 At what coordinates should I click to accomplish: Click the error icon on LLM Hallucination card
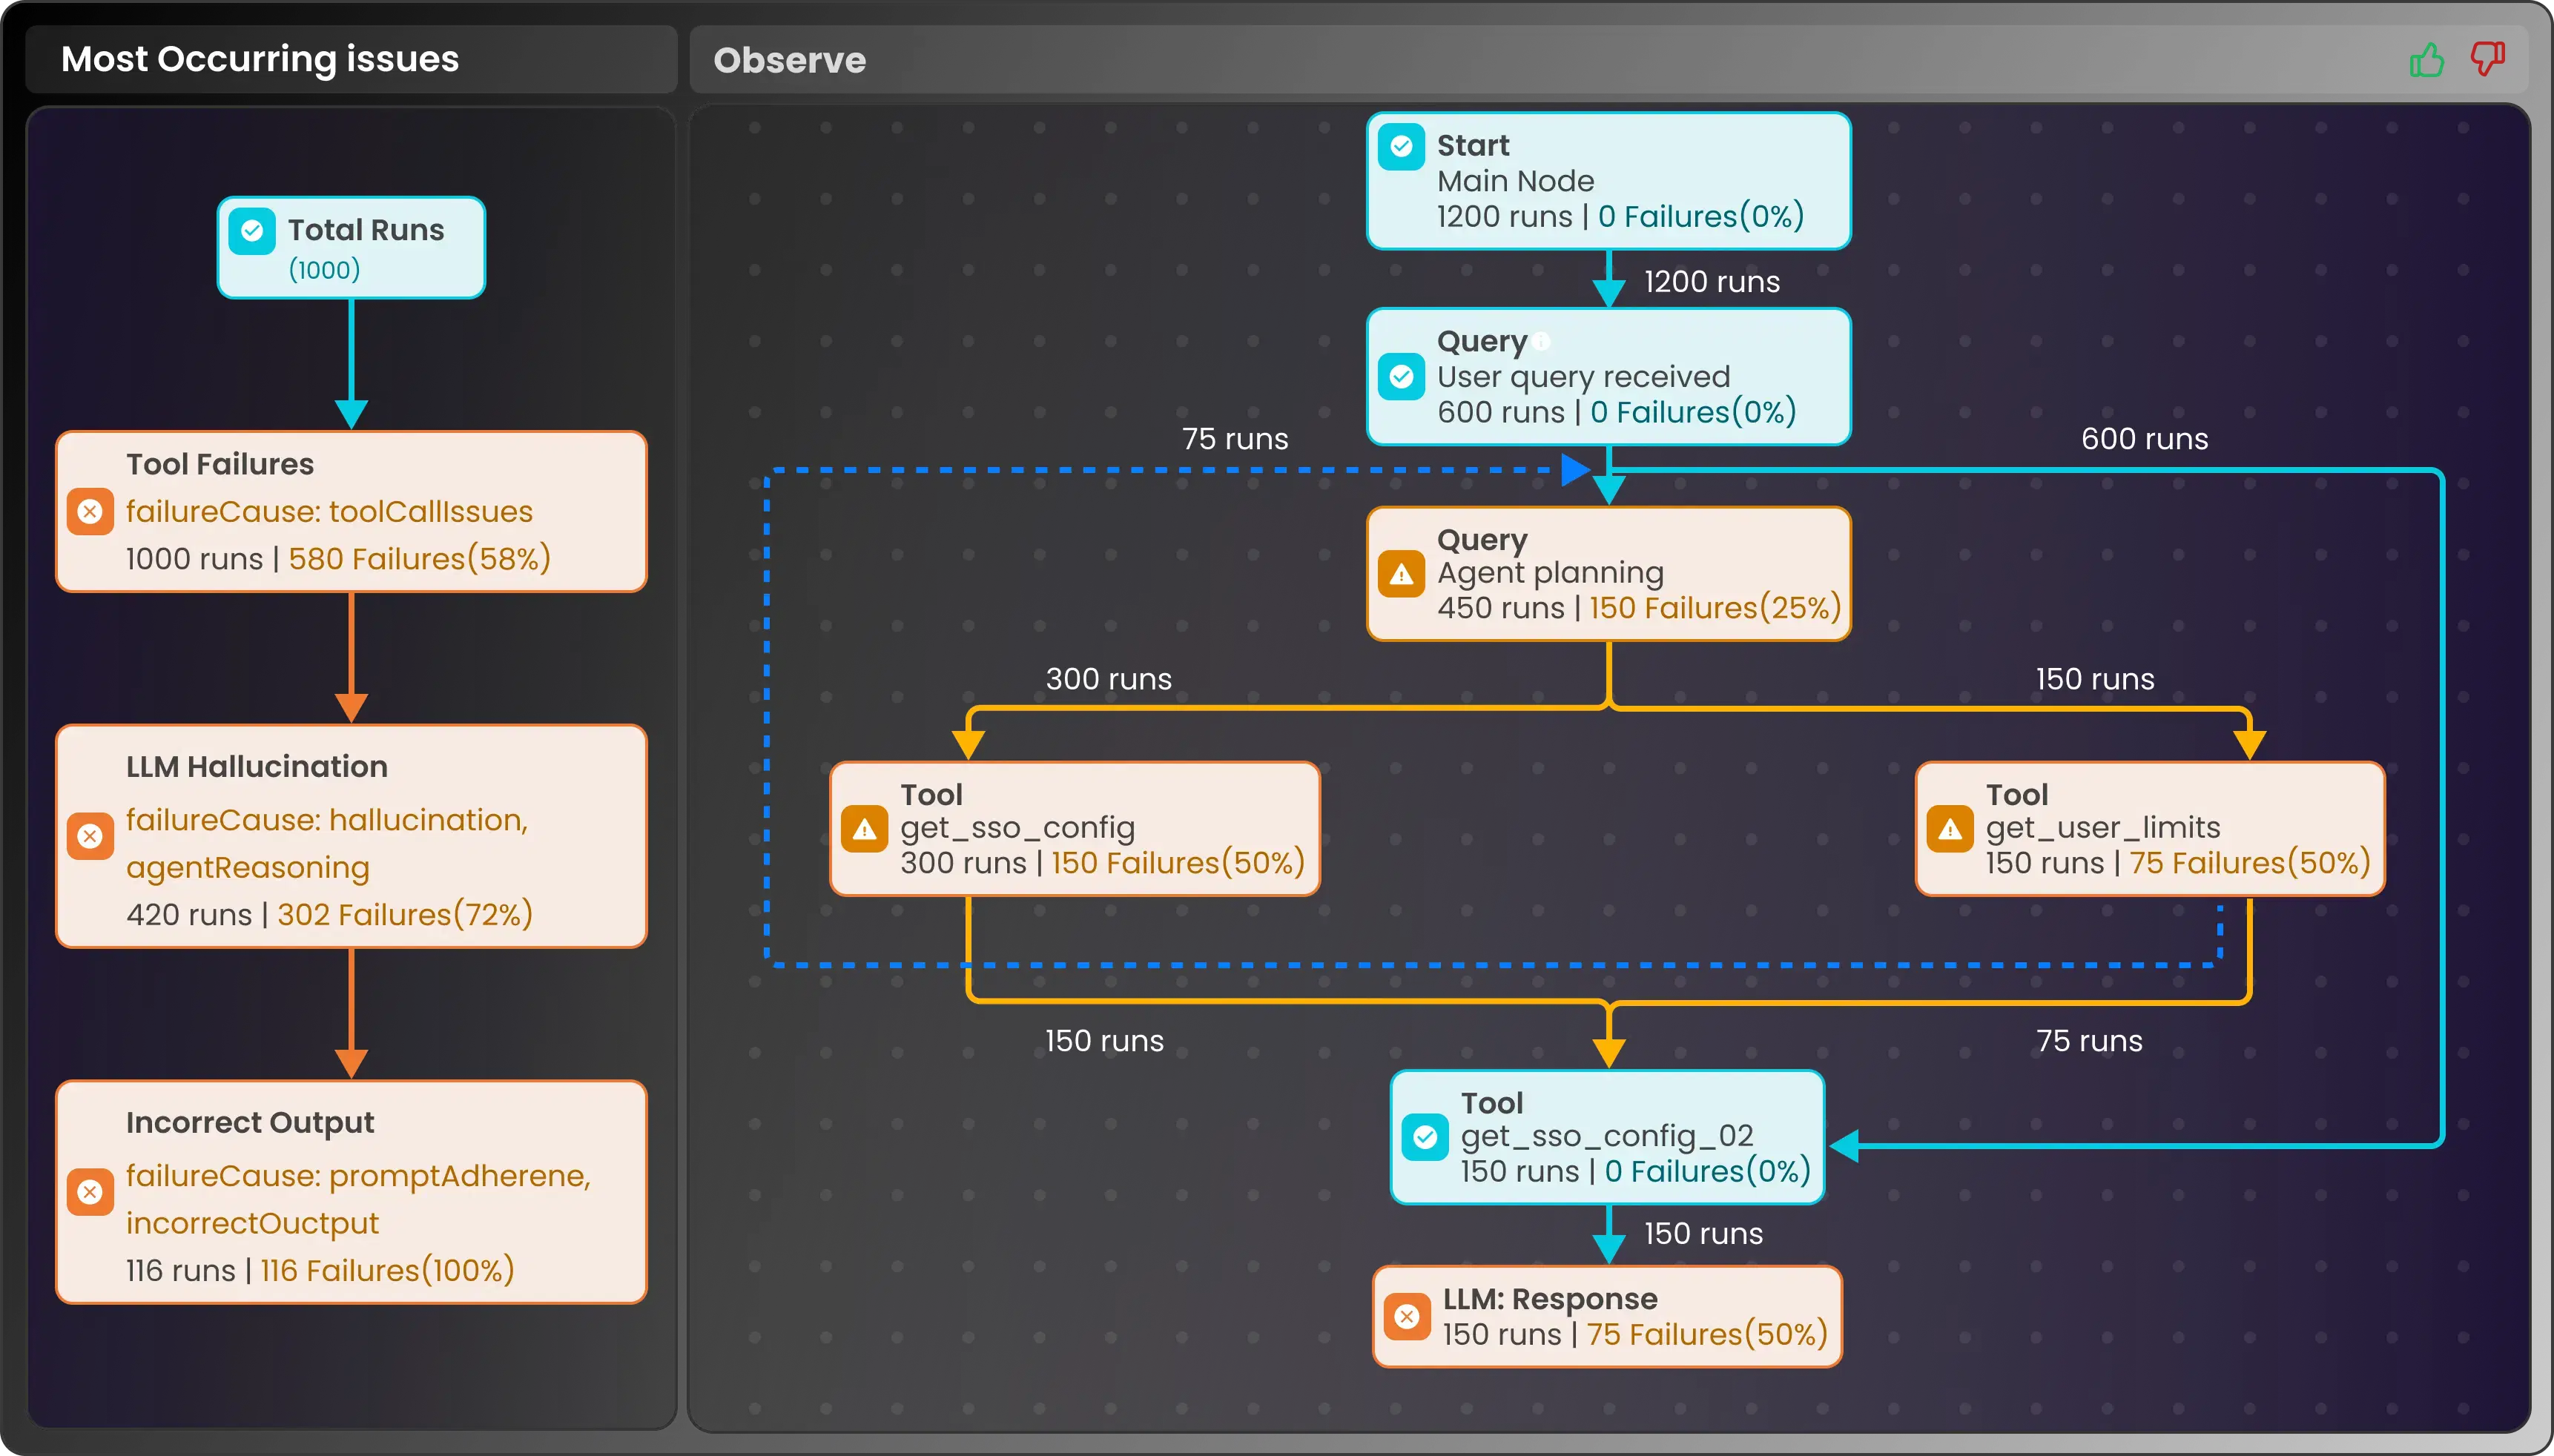pos(90,836)
